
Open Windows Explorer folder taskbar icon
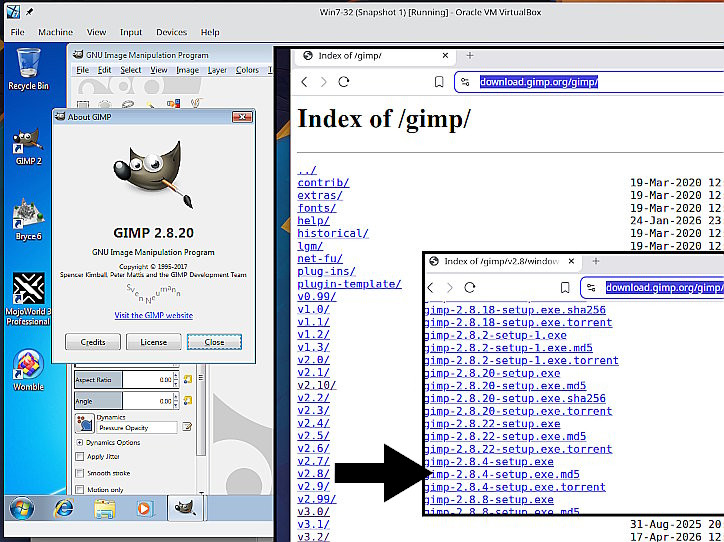(104, 509)
